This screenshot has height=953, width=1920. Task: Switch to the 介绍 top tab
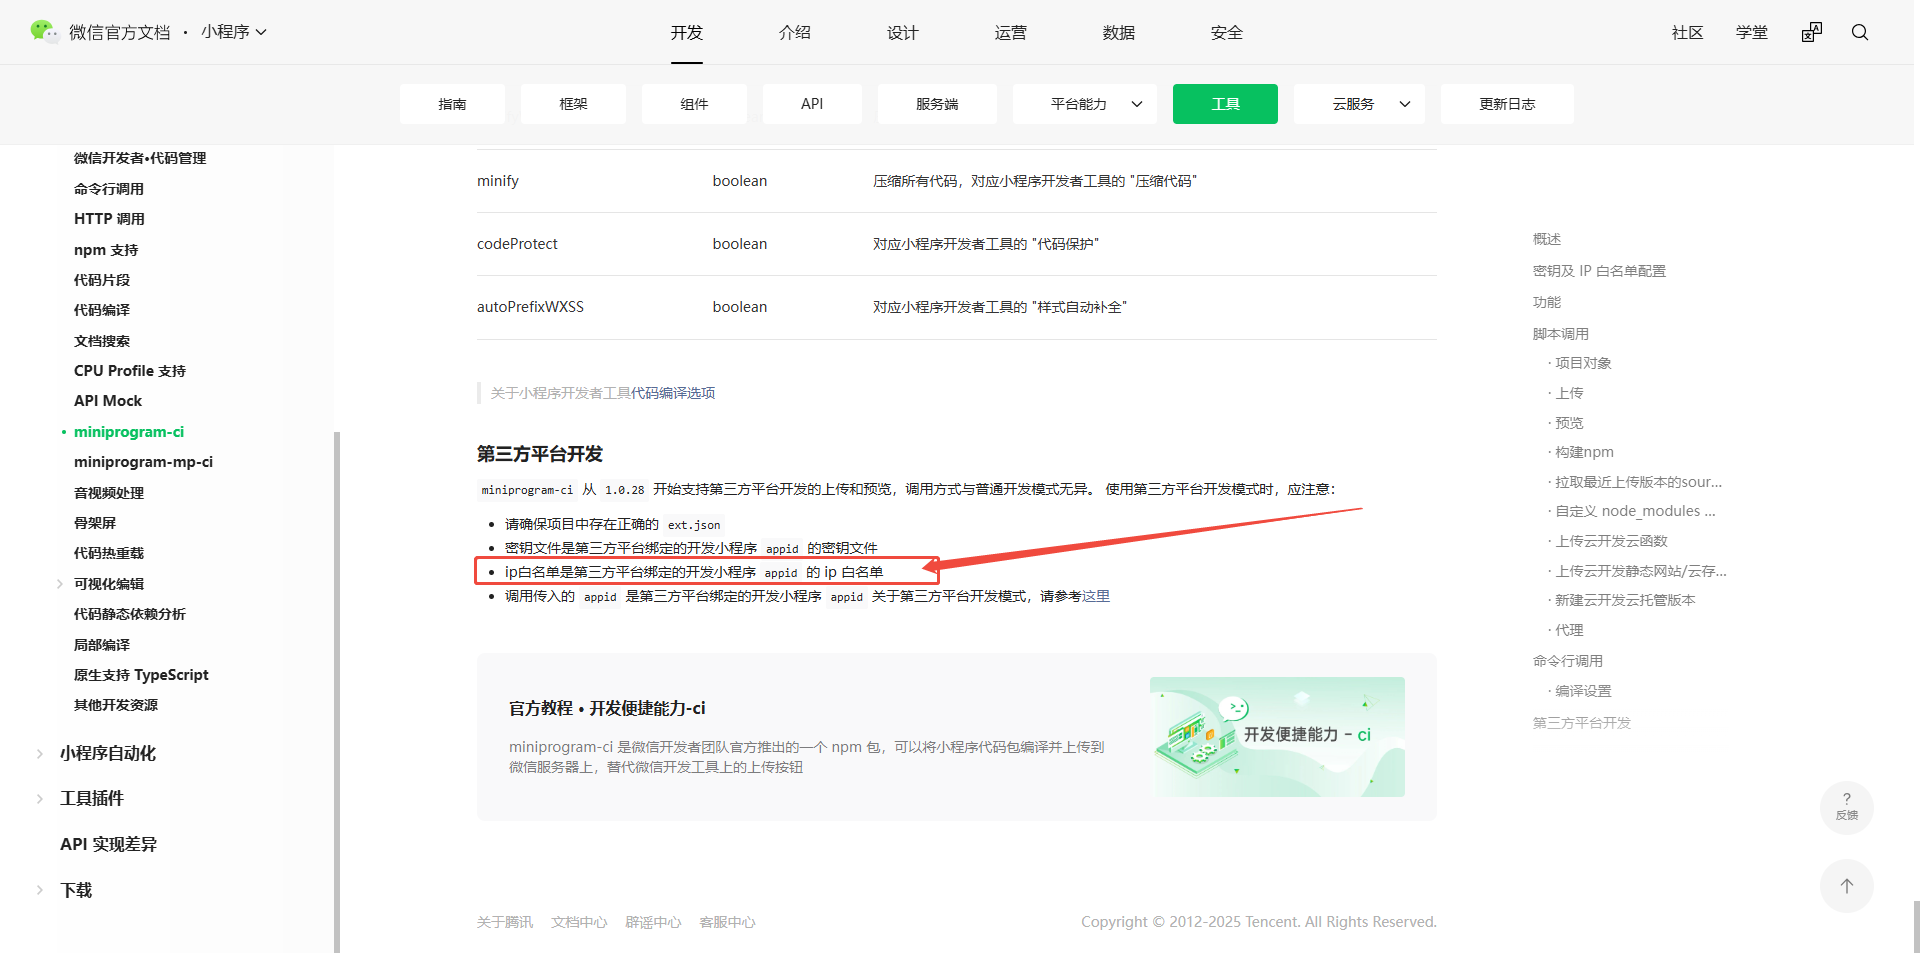point(795,32)
